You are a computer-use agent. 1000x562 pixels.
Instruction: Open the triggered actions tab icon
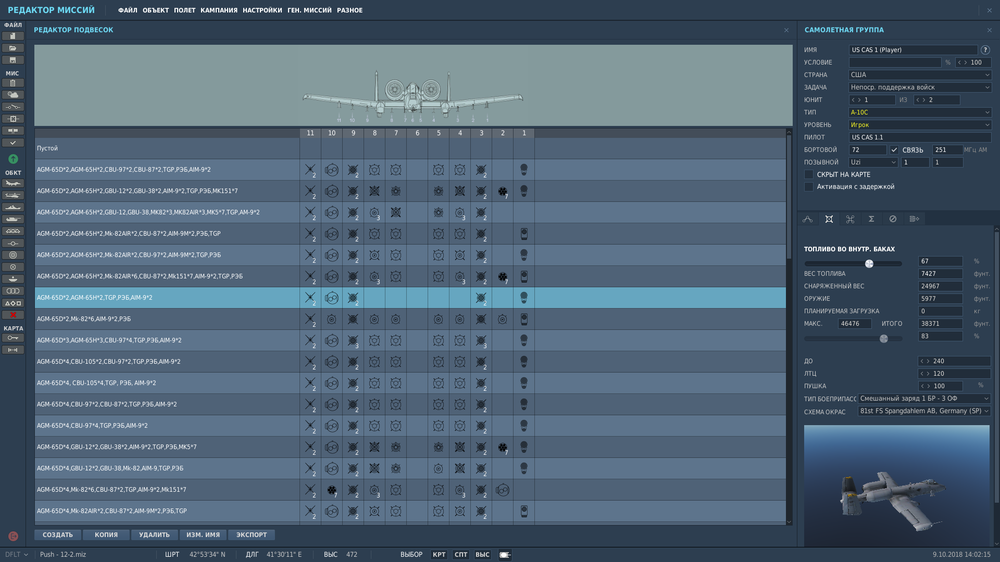pos(850,219)
